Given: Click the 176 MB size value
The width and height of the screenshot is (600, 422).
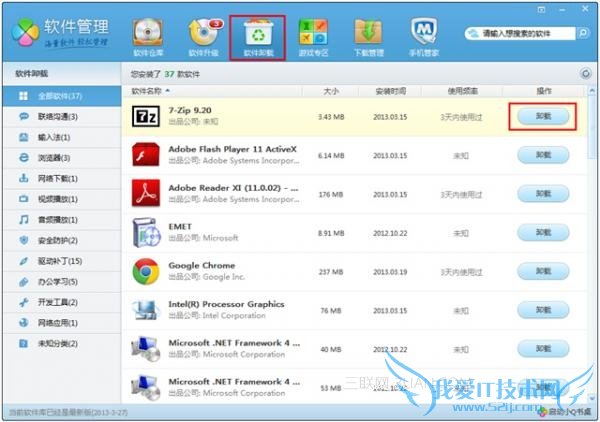Looking at the screenshot, I should click(x=331, y=195).
